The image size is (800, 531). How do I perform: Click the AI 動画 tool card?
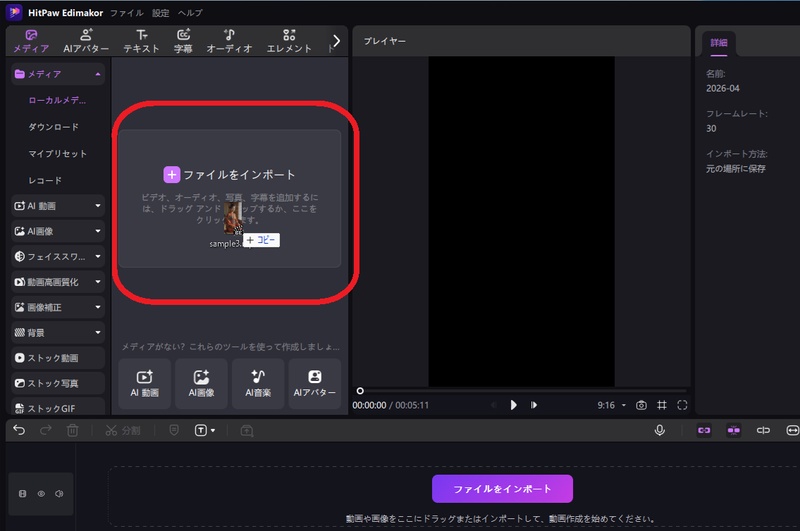(x=144, y=384)
